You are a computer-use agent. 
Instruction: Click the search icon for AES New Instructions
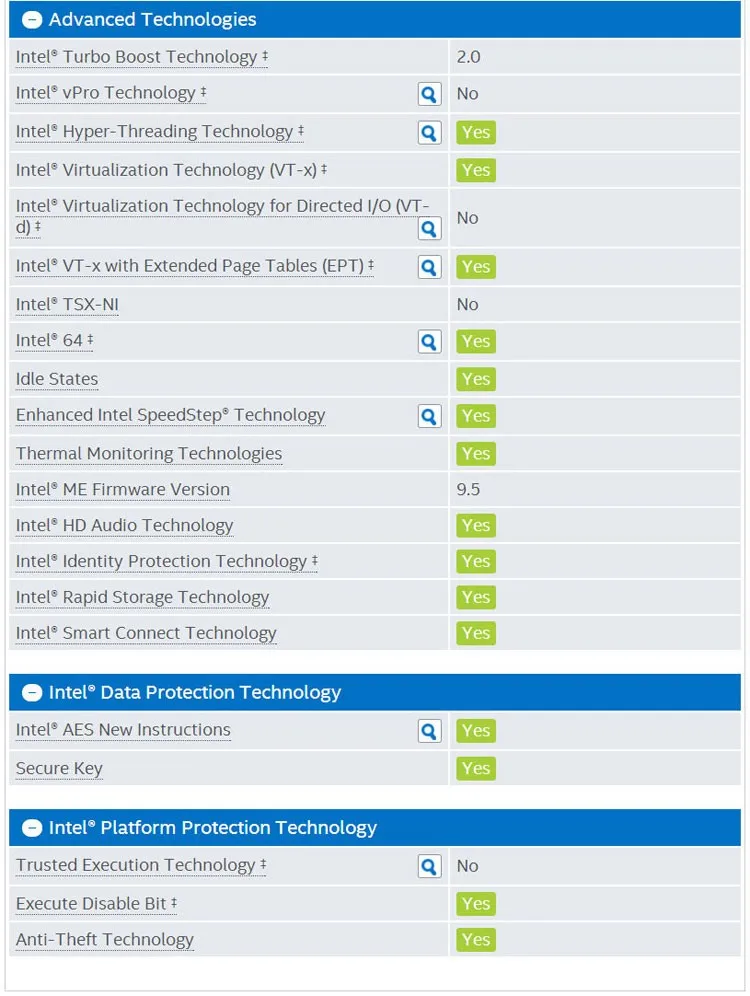429,731
